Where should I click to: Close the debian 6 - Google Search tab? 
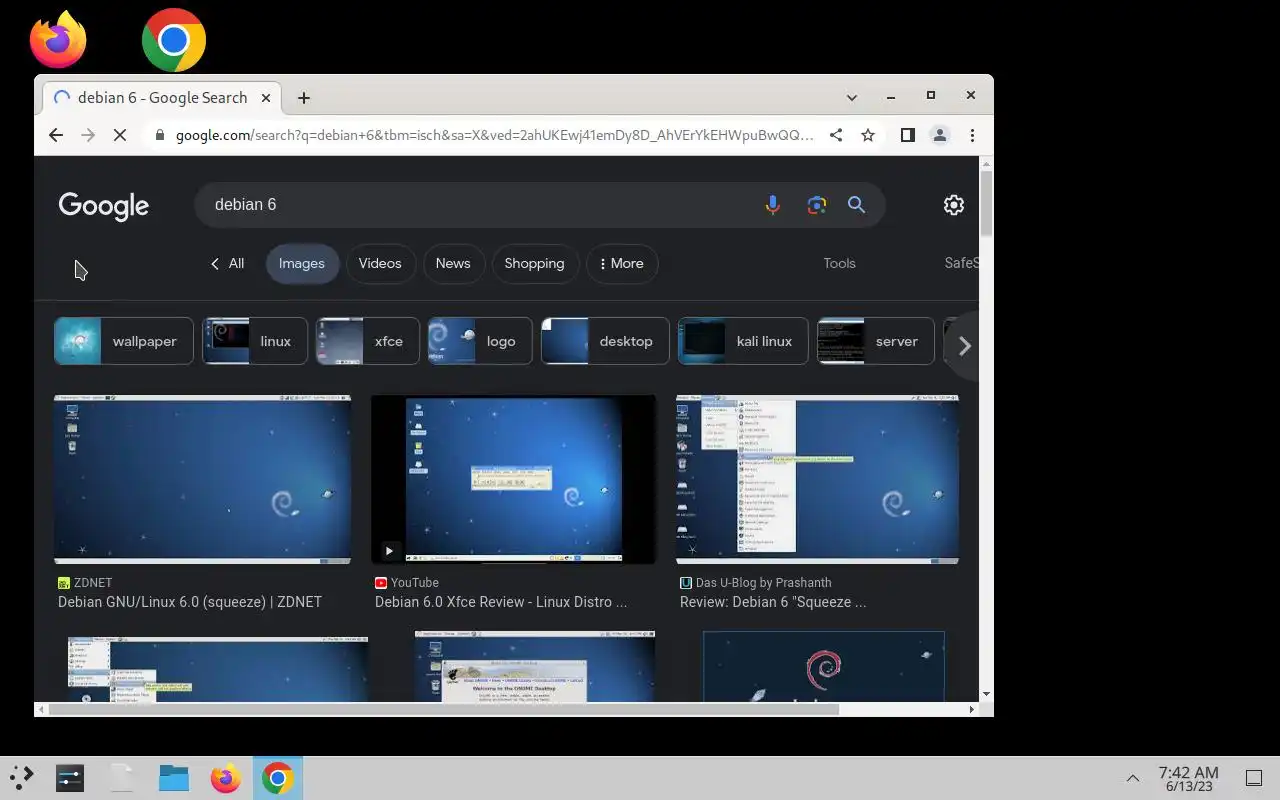[266, 98]
